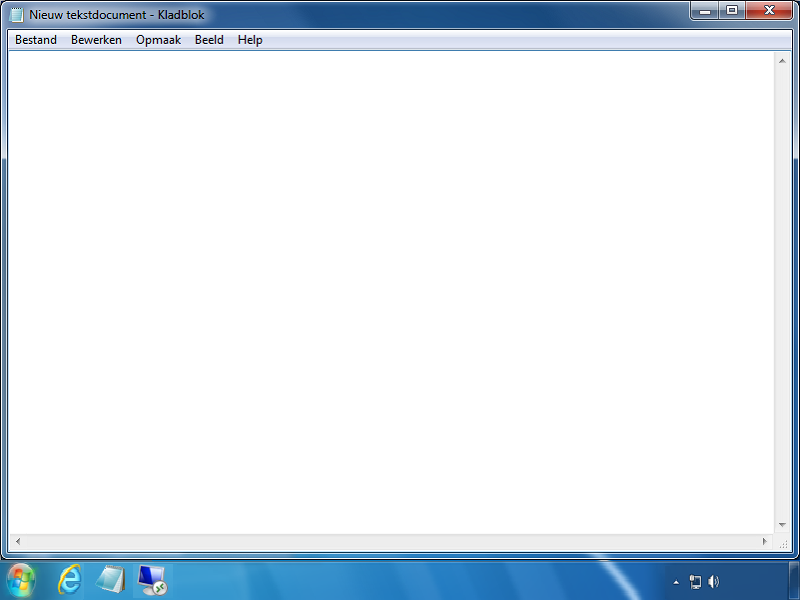800x600 pixels.
Task: Open the Bestand menu
Action: point(36,40)
